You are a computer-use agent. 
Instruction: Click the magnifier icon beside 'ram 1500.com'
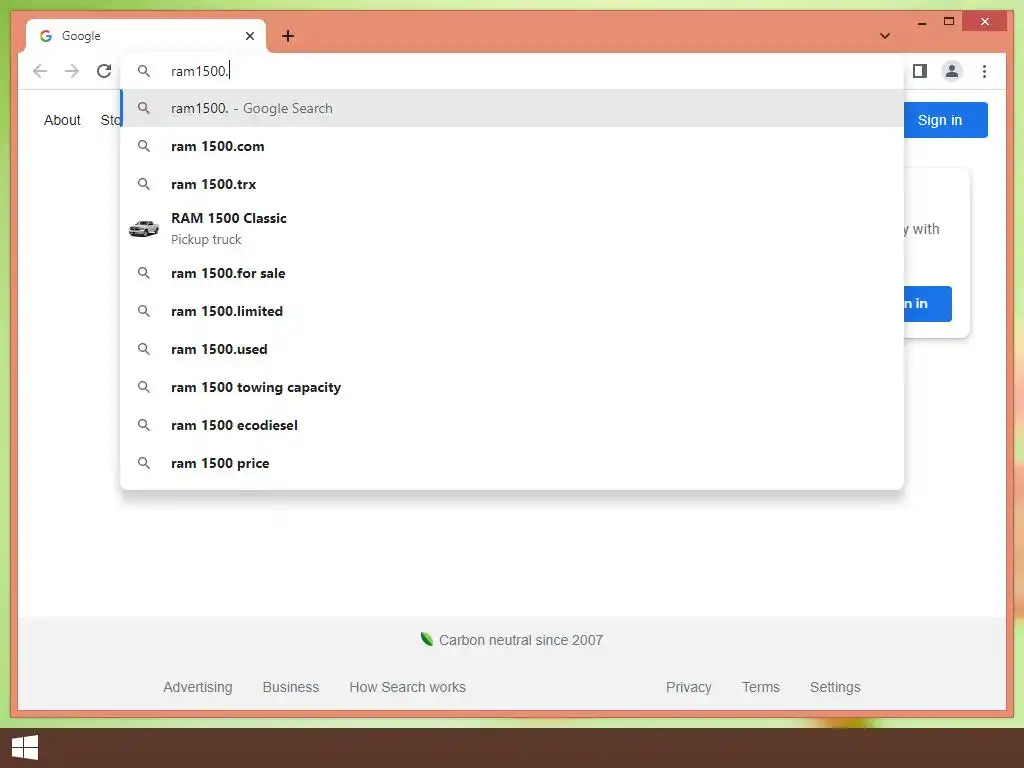[144, 146]
